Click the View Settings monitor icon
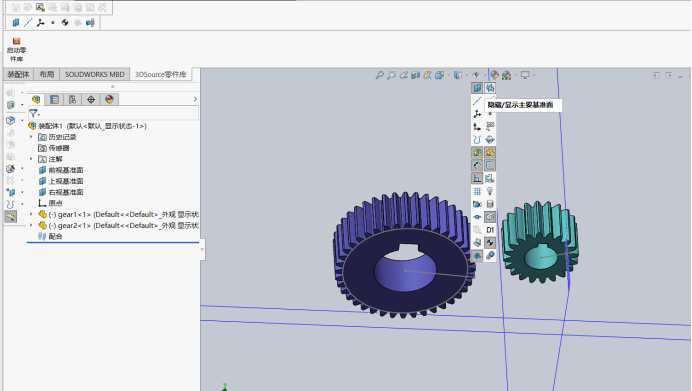692x391 pixels. [525, 75]
